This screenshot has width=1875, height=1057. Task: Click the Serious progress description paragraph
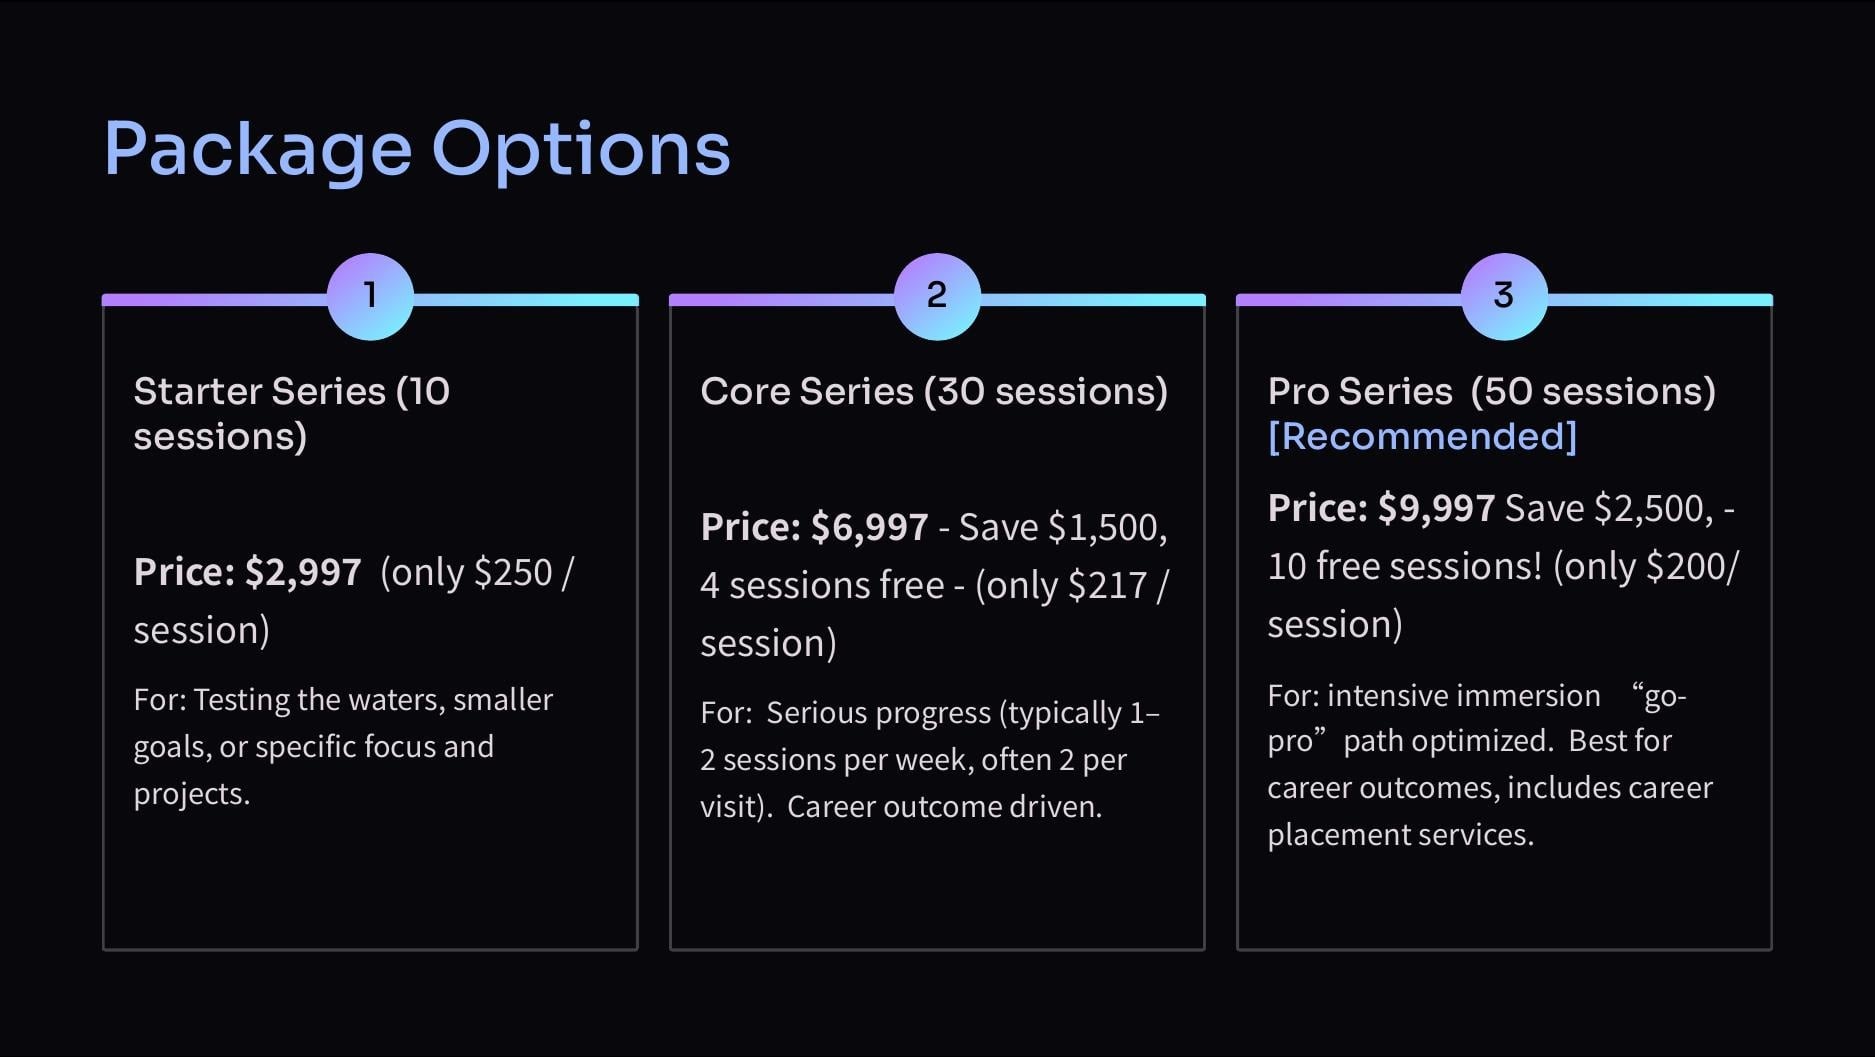click(930, 759)
